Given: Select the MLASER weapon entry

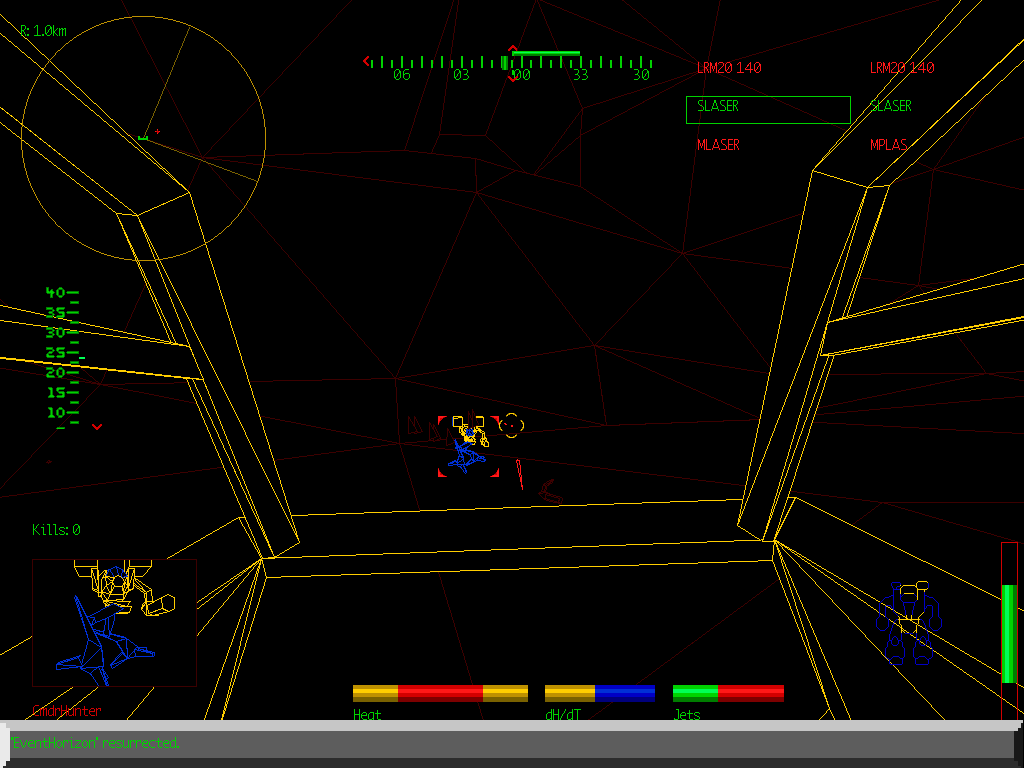Looking at the screenshot, I should (x=718, y=145).
